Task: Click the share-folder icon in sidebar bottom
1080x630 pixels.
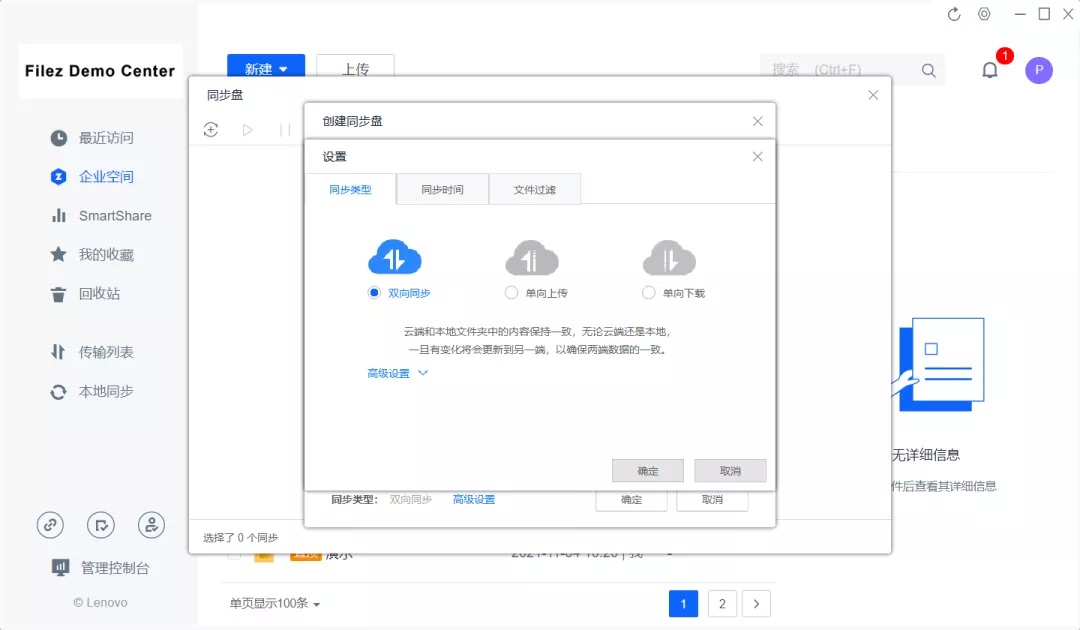Action: pyautogui.click(x=101, y=525)
